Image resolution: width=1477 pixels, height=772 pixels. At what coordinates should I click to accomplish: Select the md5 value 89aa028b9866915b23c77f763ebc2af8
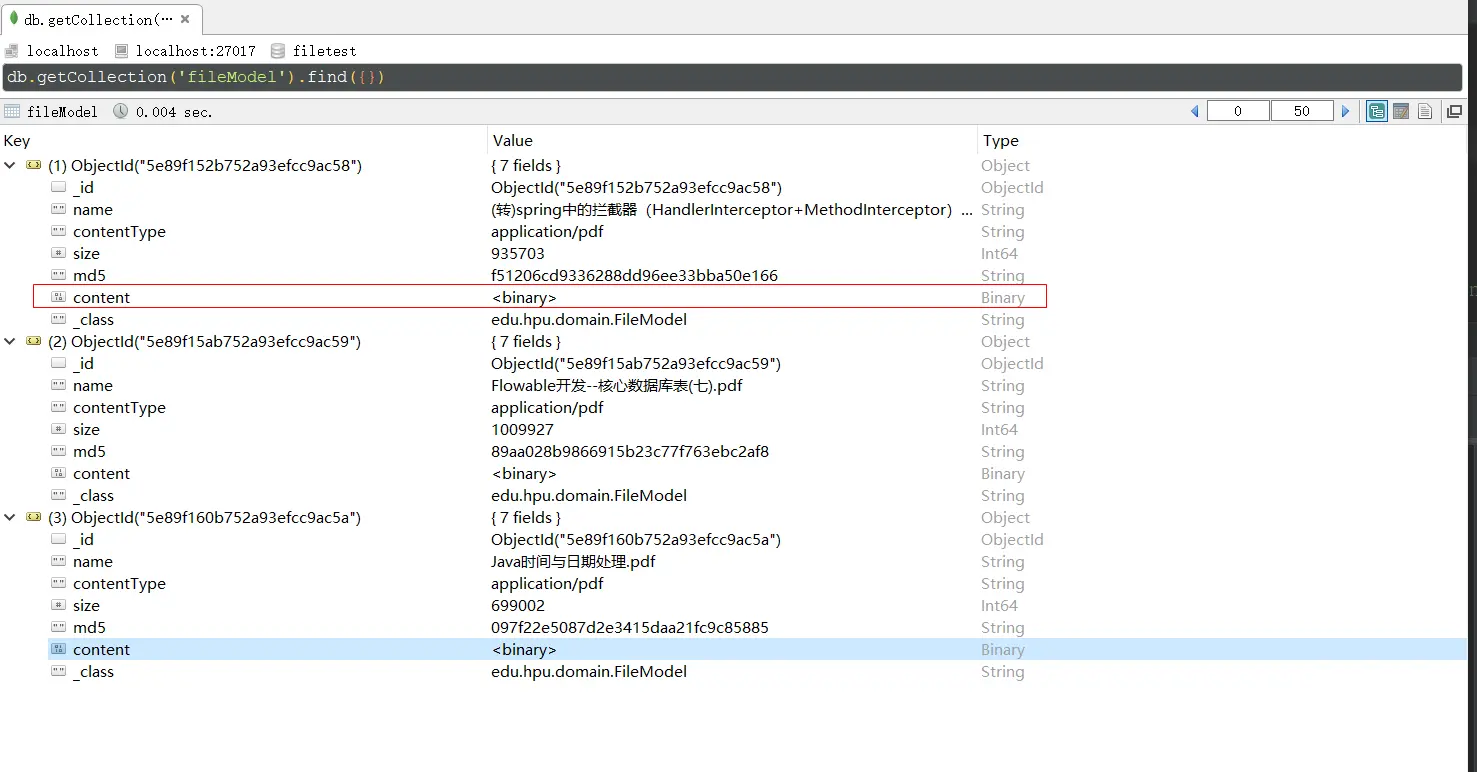click(x=630, y=452)
